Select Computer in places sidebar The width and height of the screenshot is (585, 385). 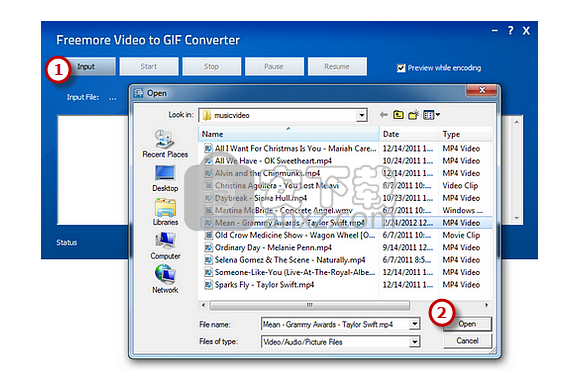(x=165, y=246)
